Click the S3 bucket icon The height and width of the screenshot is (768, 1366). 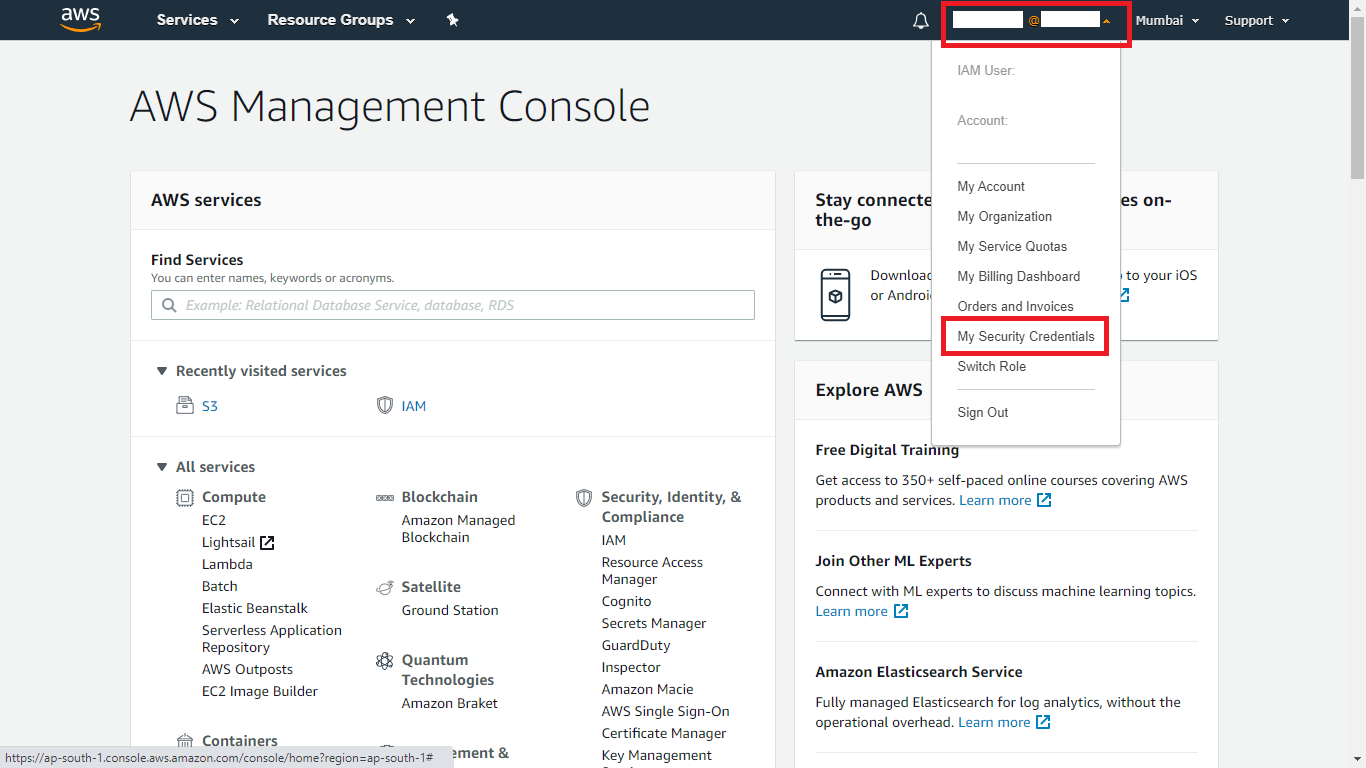coord(184,405)
